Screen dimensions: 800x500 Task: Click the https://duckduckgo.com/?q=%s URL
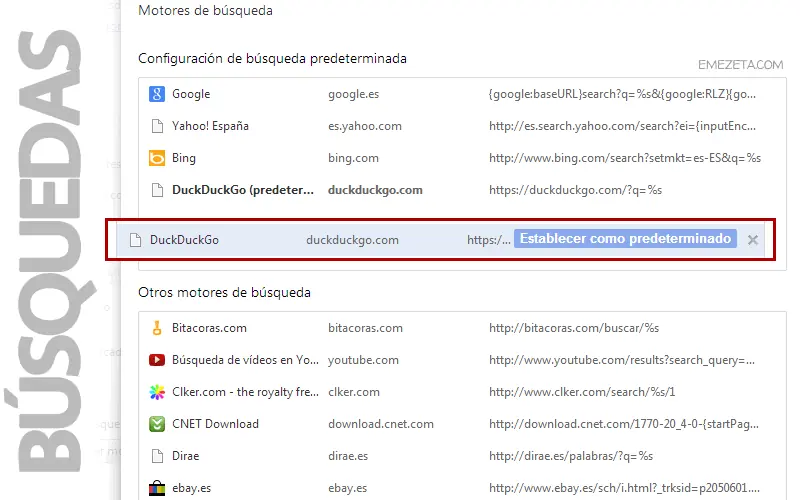(x=576, y=190)
